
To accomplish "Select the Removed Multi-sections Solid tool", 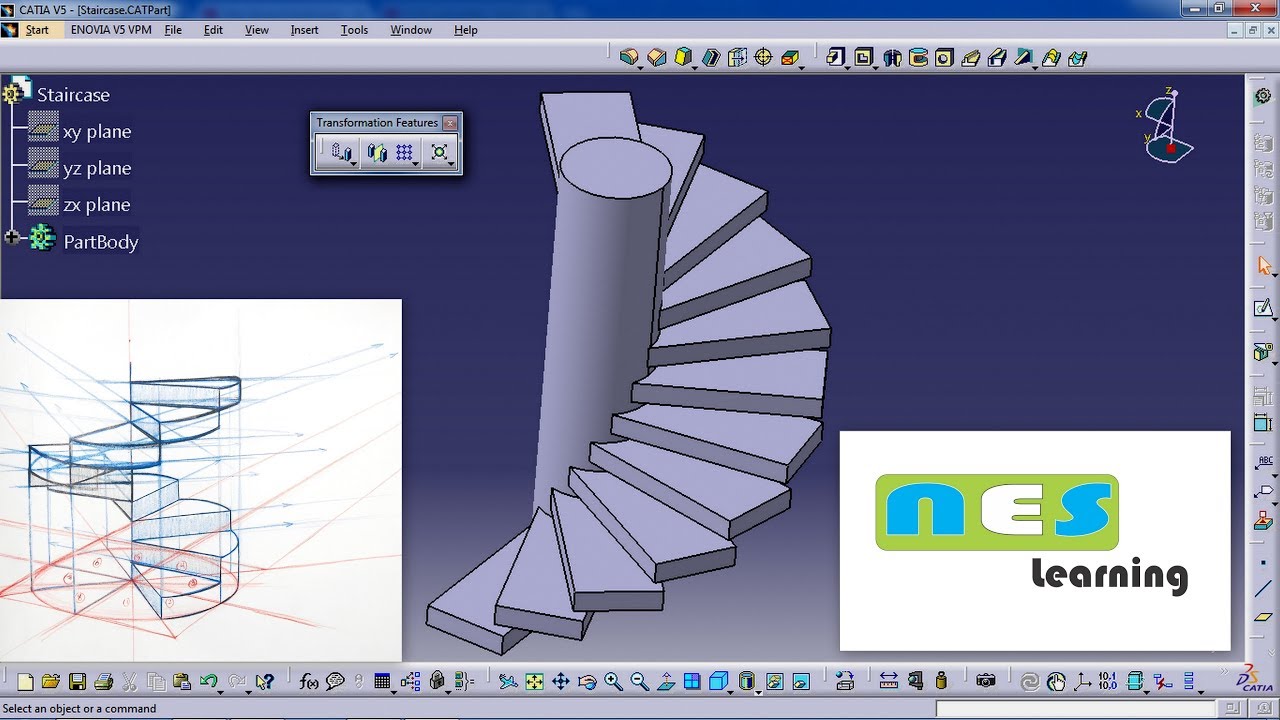I will (1077, 58).
